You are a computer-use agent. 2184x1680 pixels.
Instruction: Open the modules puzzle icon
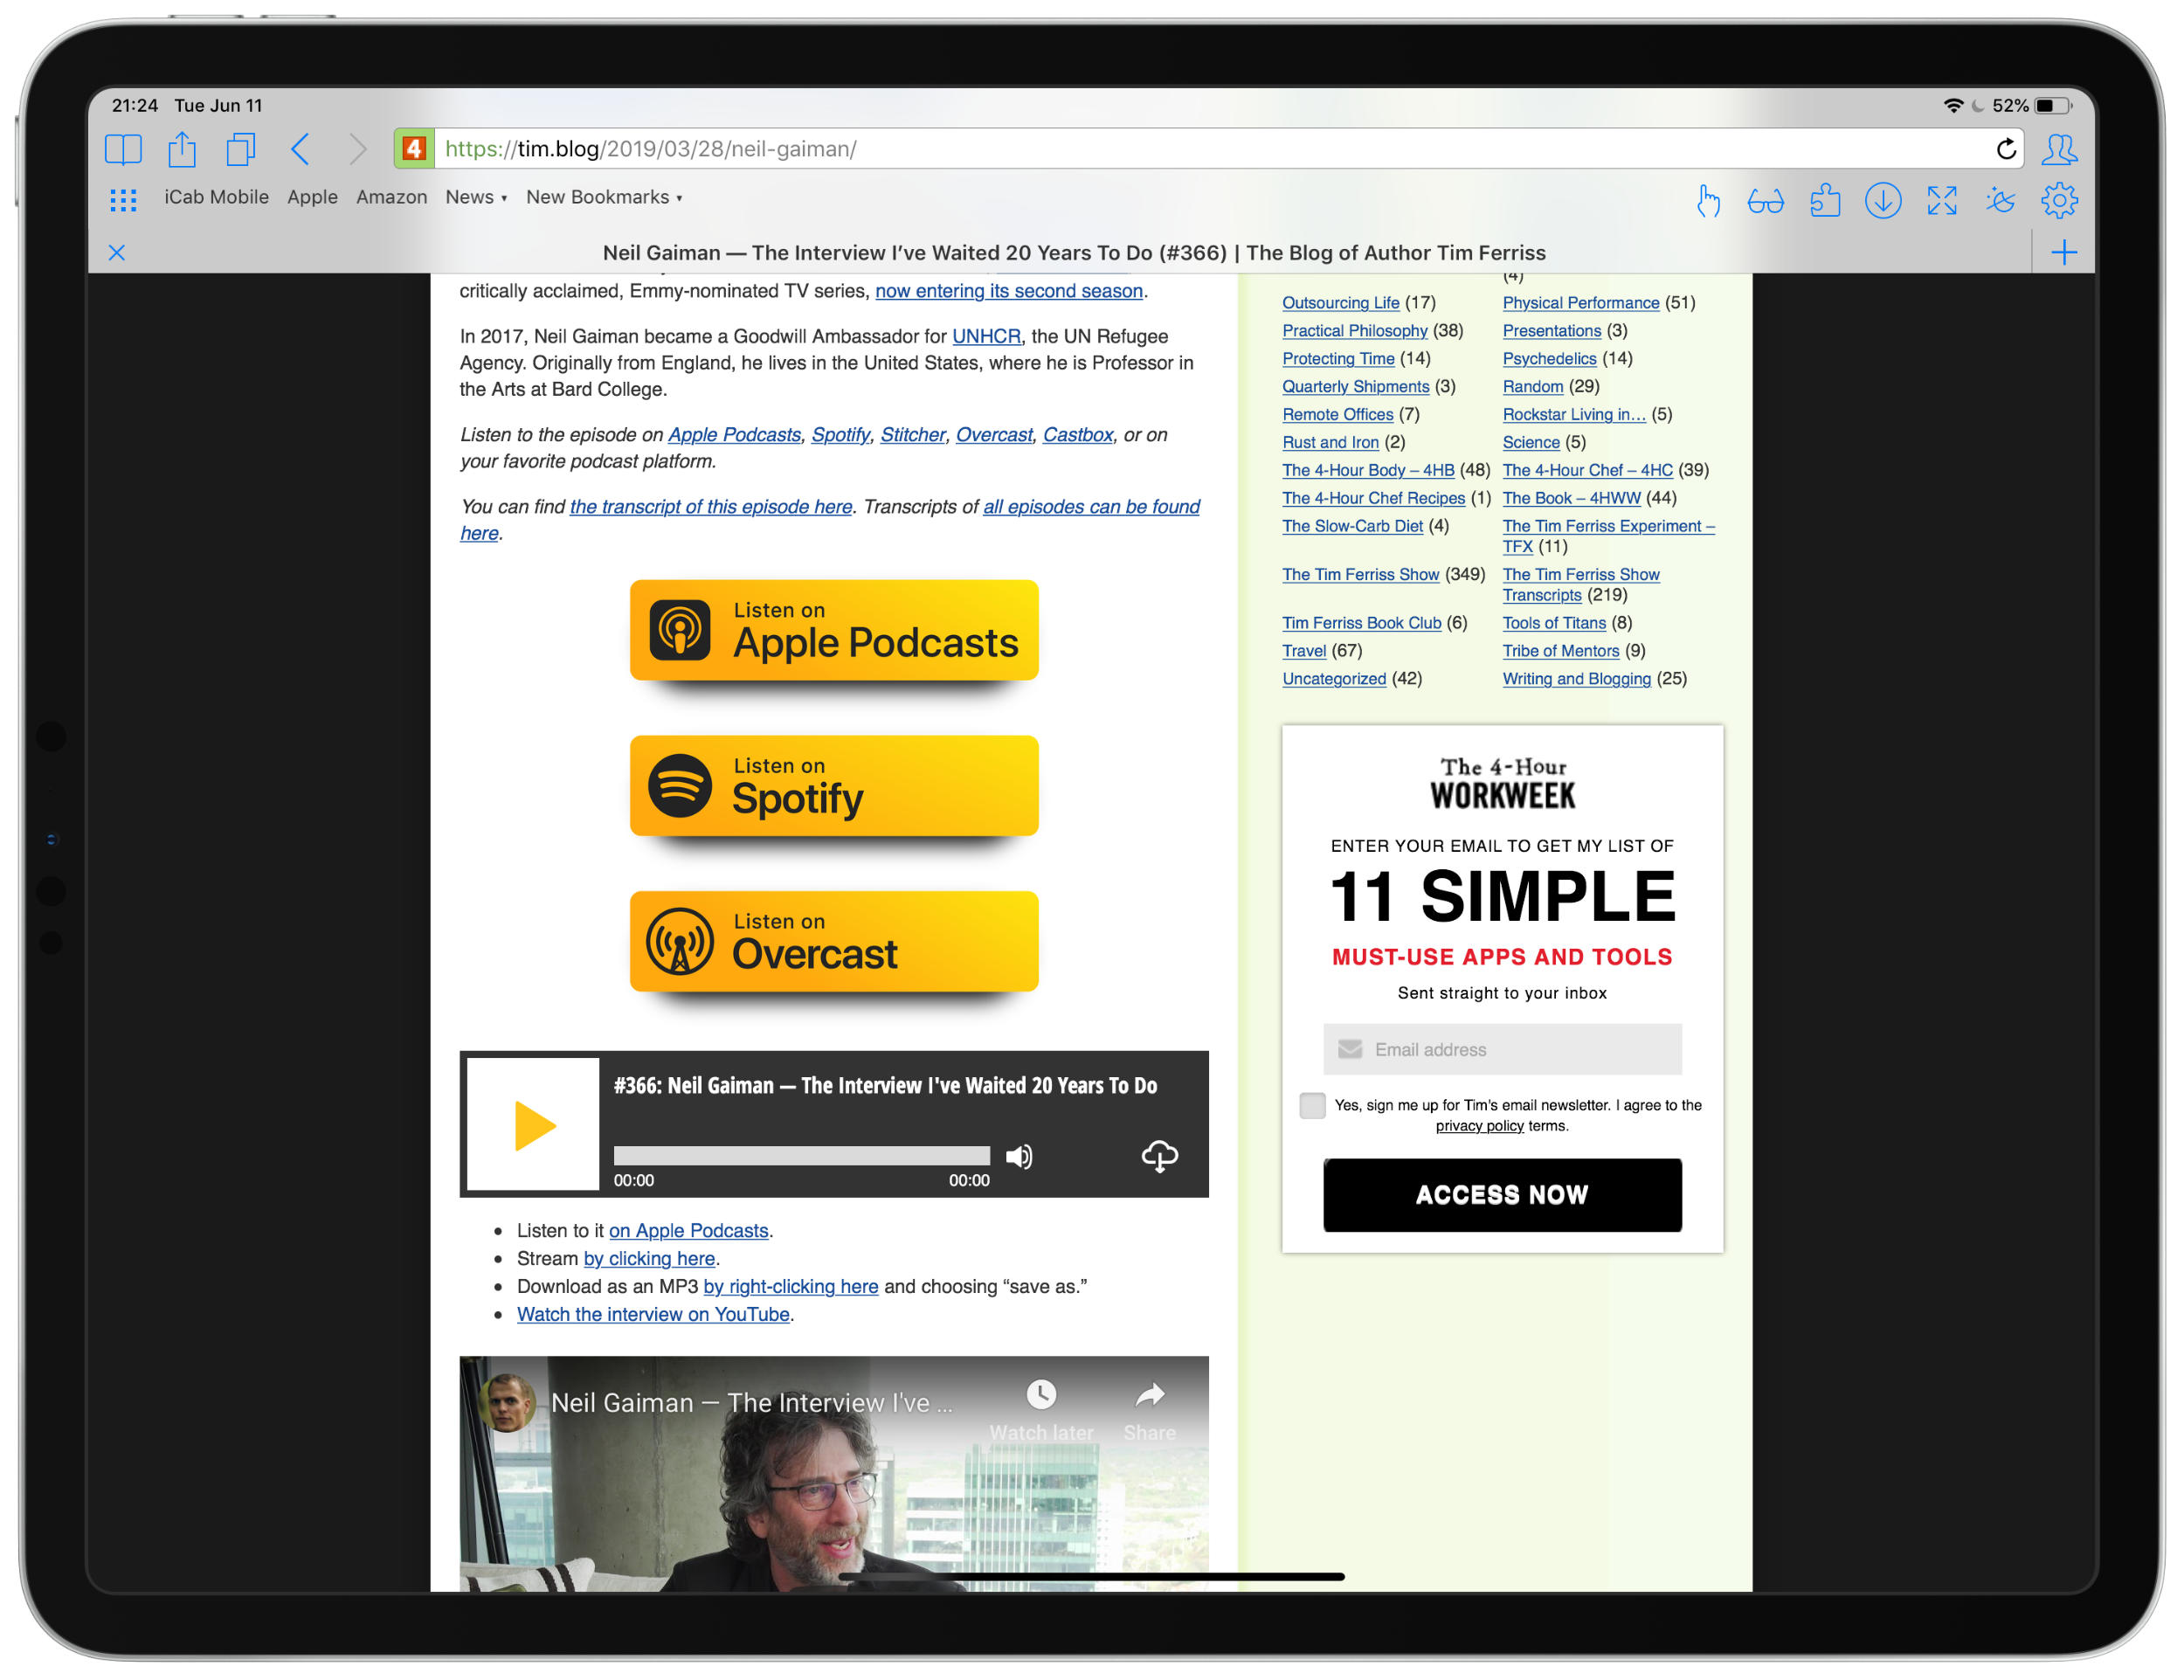pyautogui.click(x=1824, y=202)
